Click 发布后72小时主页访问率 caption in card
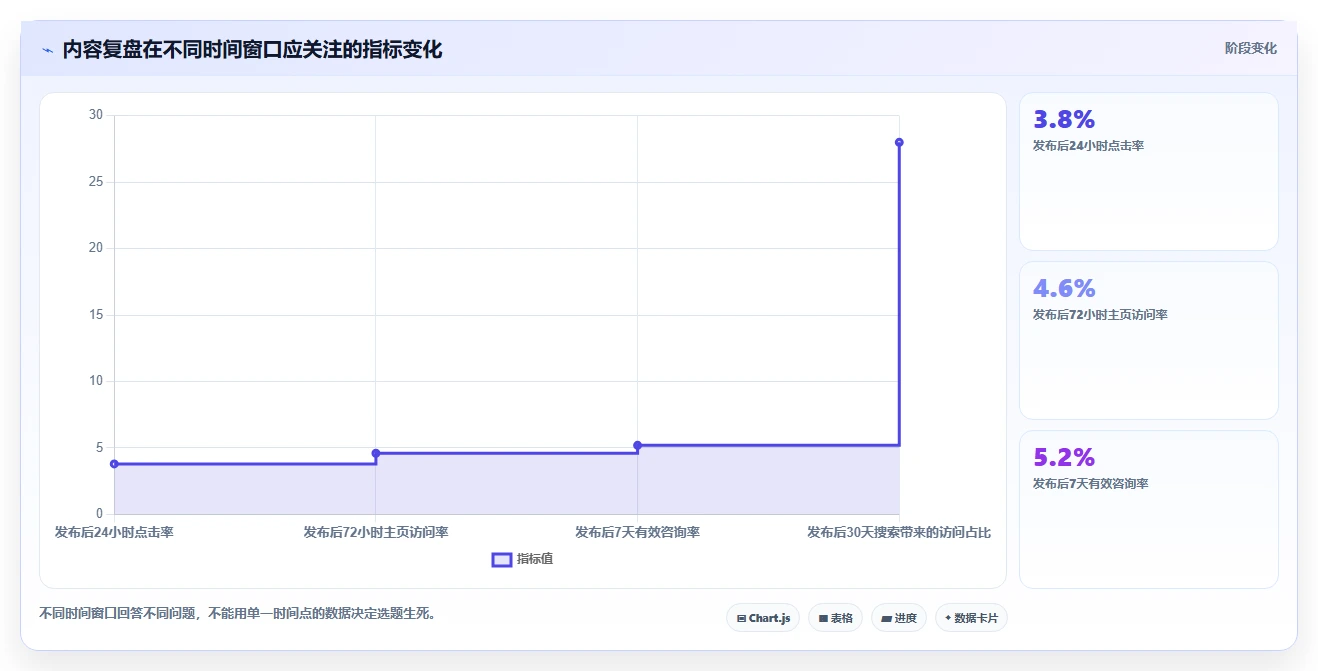This screenshot has height=671, width=1318. click(1100, 314)
